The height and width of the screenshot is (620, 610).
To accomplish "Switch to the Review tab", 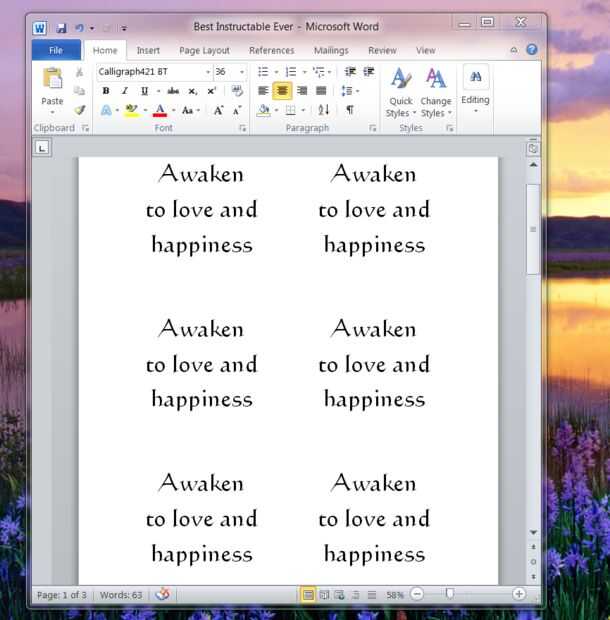I will click(x=382, y=51).
